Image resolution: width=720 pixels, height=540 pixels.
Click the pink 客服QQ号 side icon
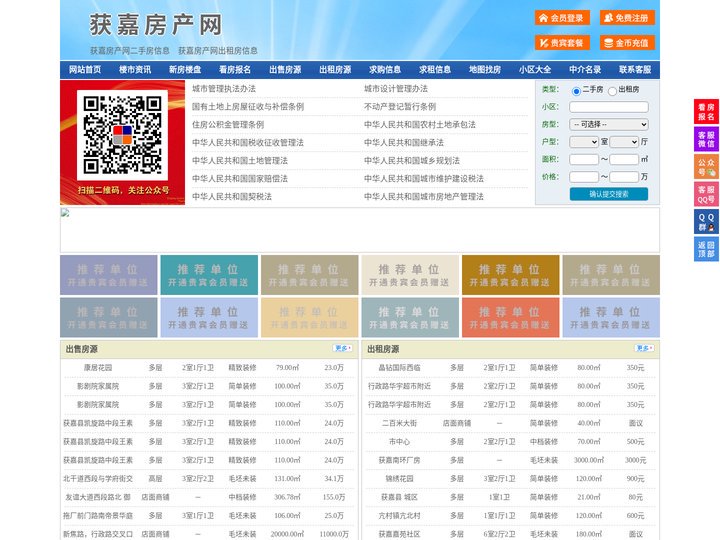pyautogui.click(x=706, y=194)
